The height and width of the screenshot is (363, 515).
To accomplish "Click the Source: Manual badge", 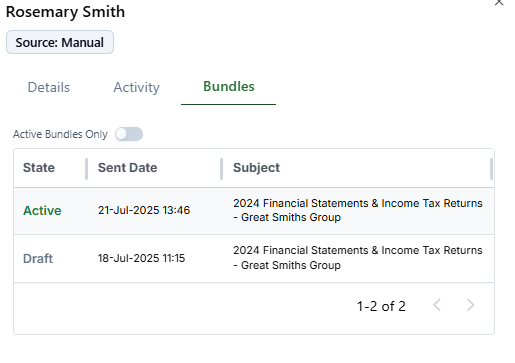I will (x=60, y=42).
